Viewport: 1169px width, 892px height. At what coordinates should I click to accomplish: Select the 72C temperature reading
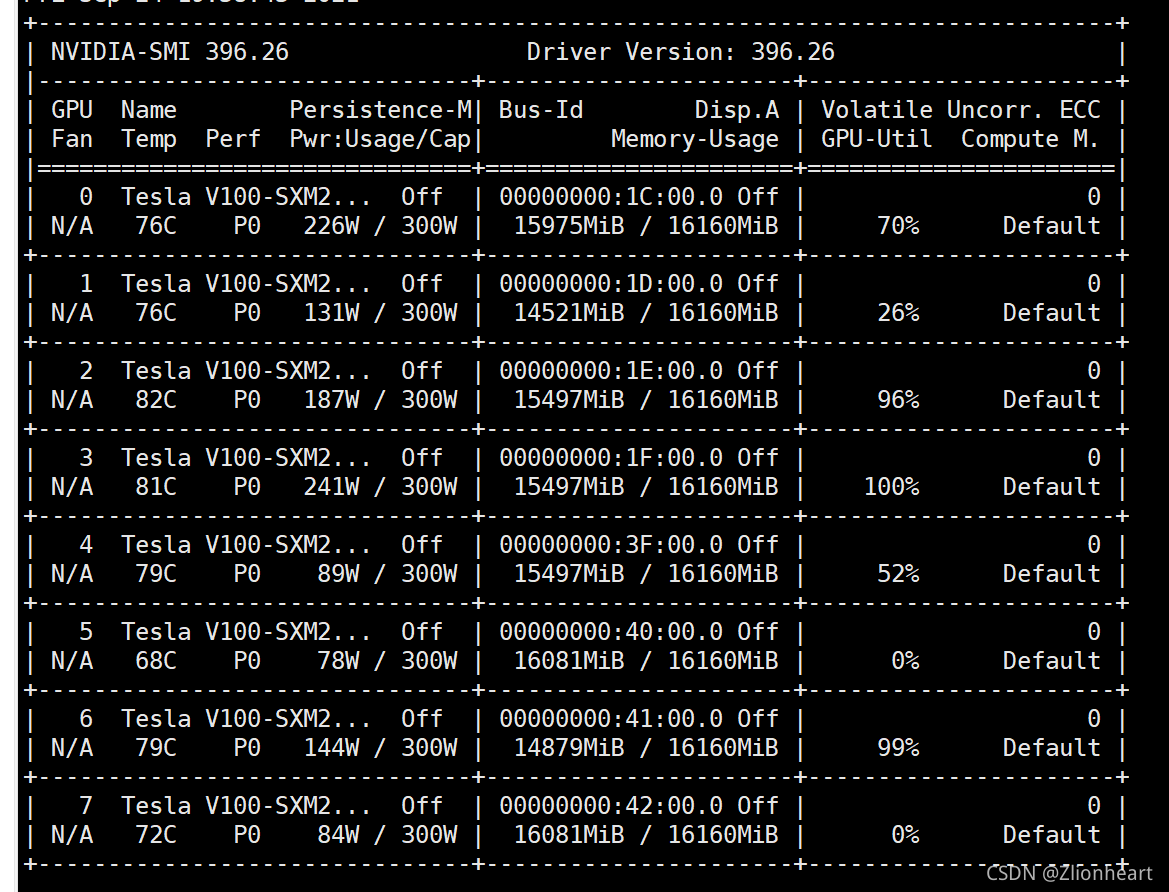click(156, 835)
